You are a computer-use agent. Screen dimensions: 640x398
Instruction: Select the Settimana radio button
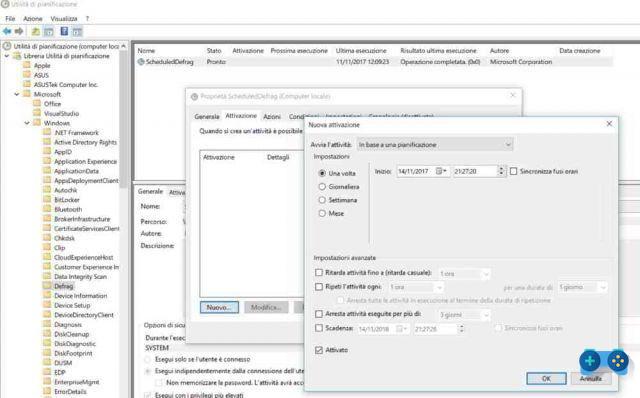[x=322, y=200]
